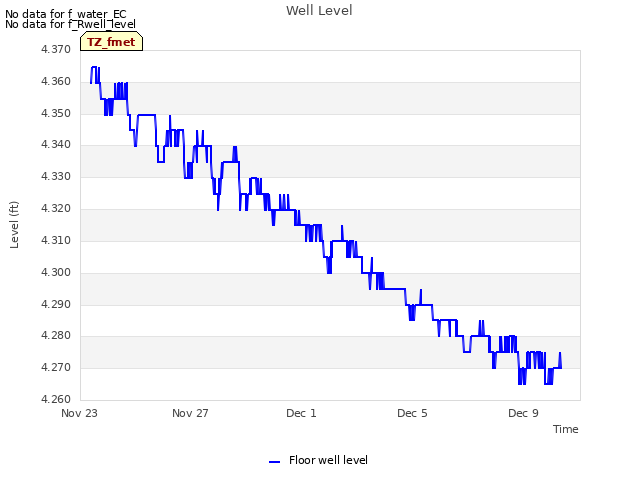Click the 4.330 y-axis label
The image size is (640, 480).
click(56, 176)
